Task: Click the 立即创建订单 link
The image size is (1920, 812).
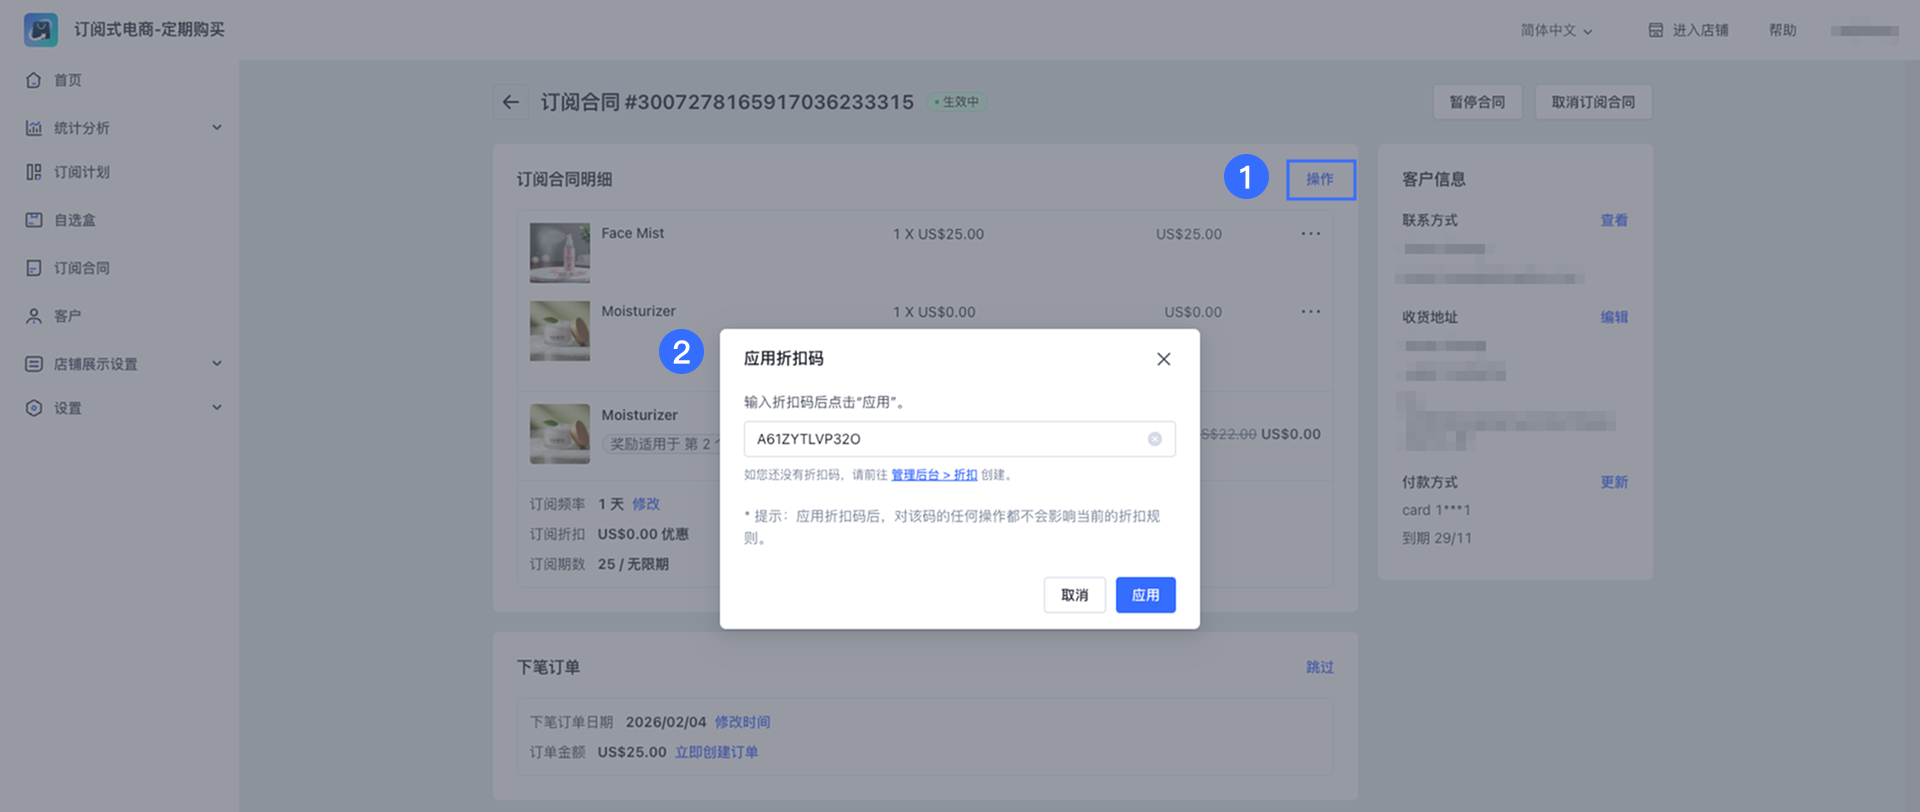Action: pos(717,752)
